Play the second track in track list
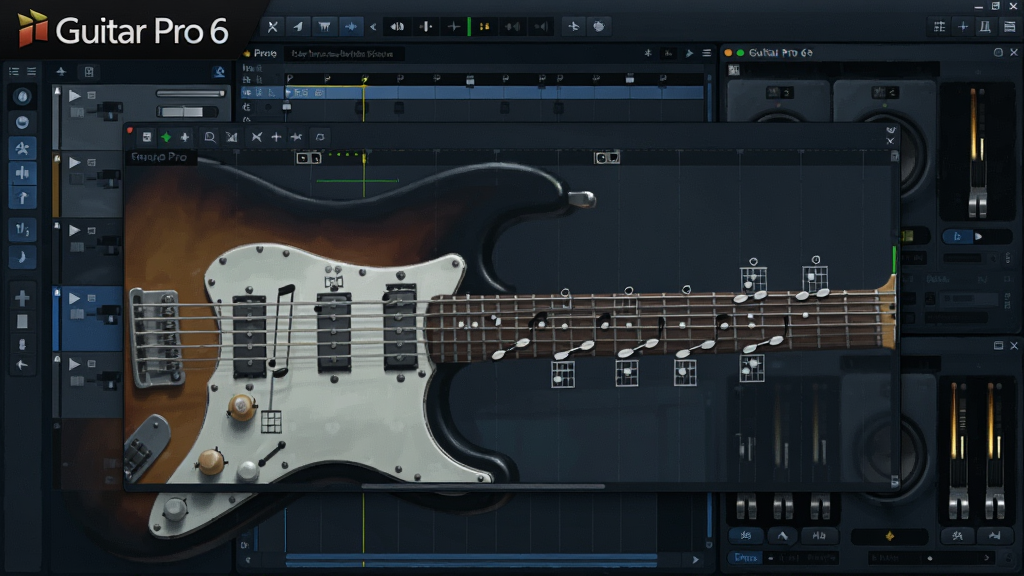 (x=74, y=162)
